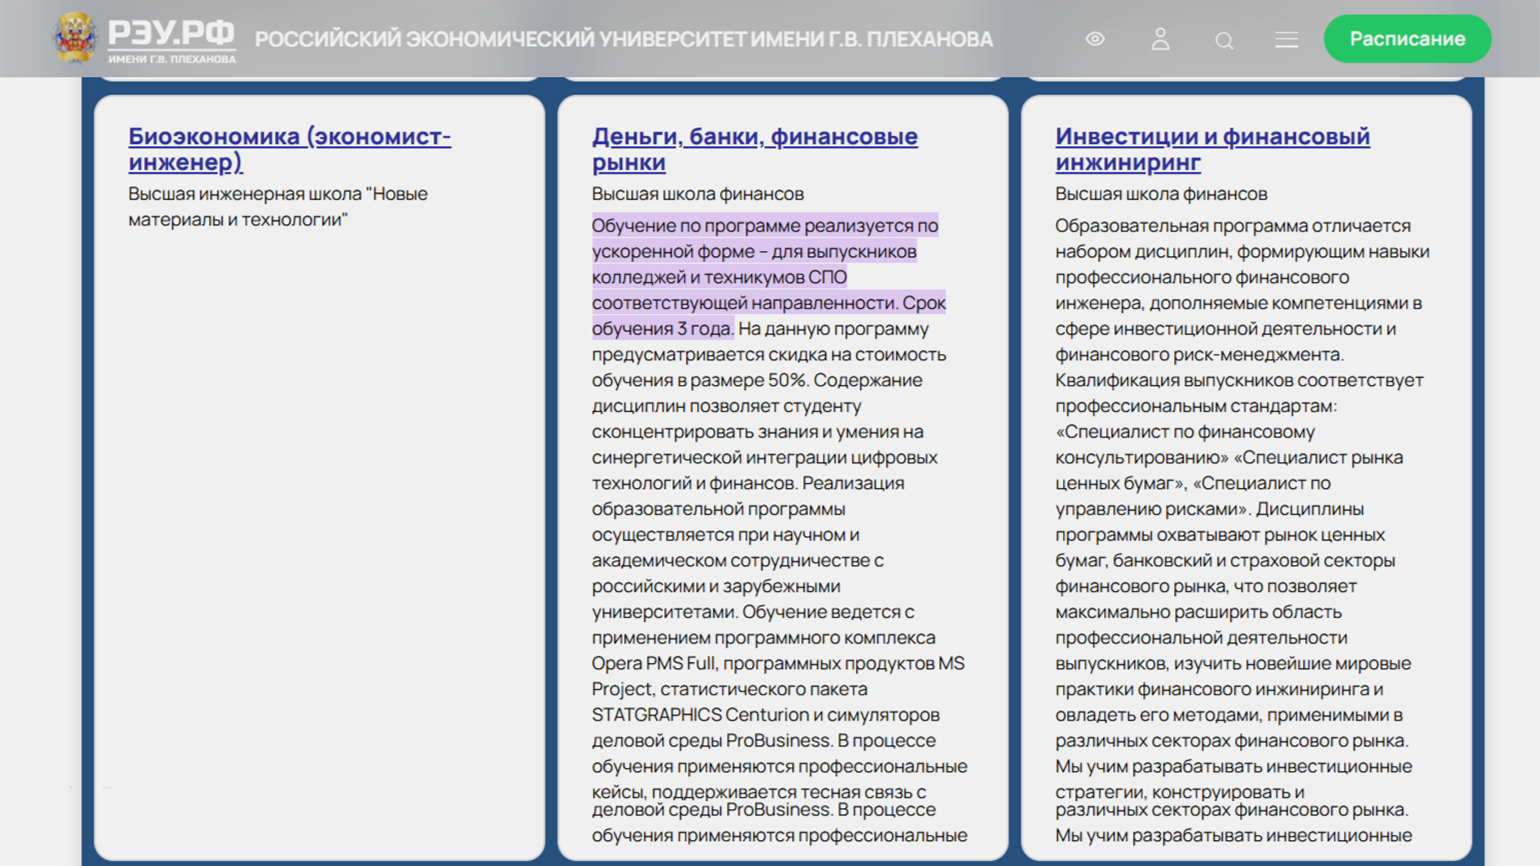Toggle the accessibility eye icon in header
1540x866 pixels.
click(x=1095, y=39)
